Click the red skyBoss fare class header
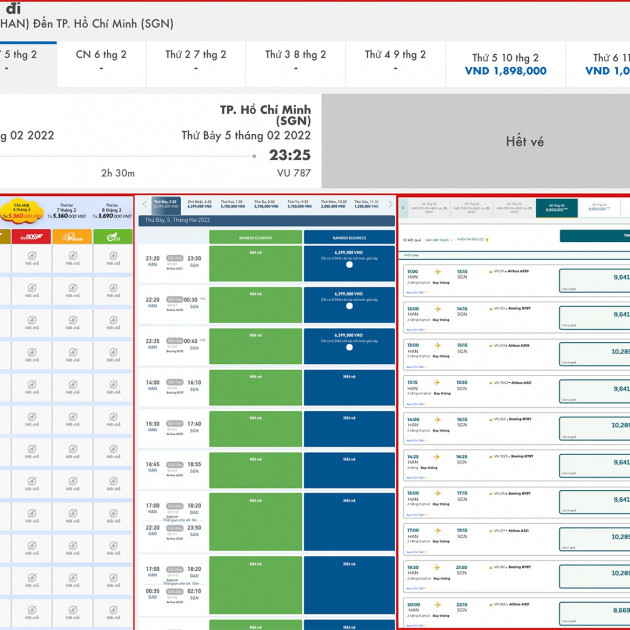The height and width of the screenshot is (630, 630). coord(31,237)
